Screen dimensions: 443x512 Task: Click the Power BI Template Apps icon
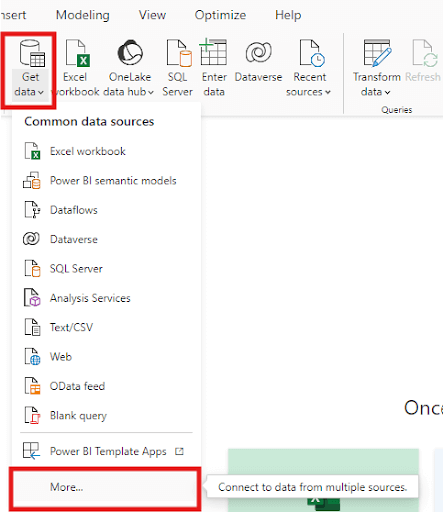(x=32, y=451)
